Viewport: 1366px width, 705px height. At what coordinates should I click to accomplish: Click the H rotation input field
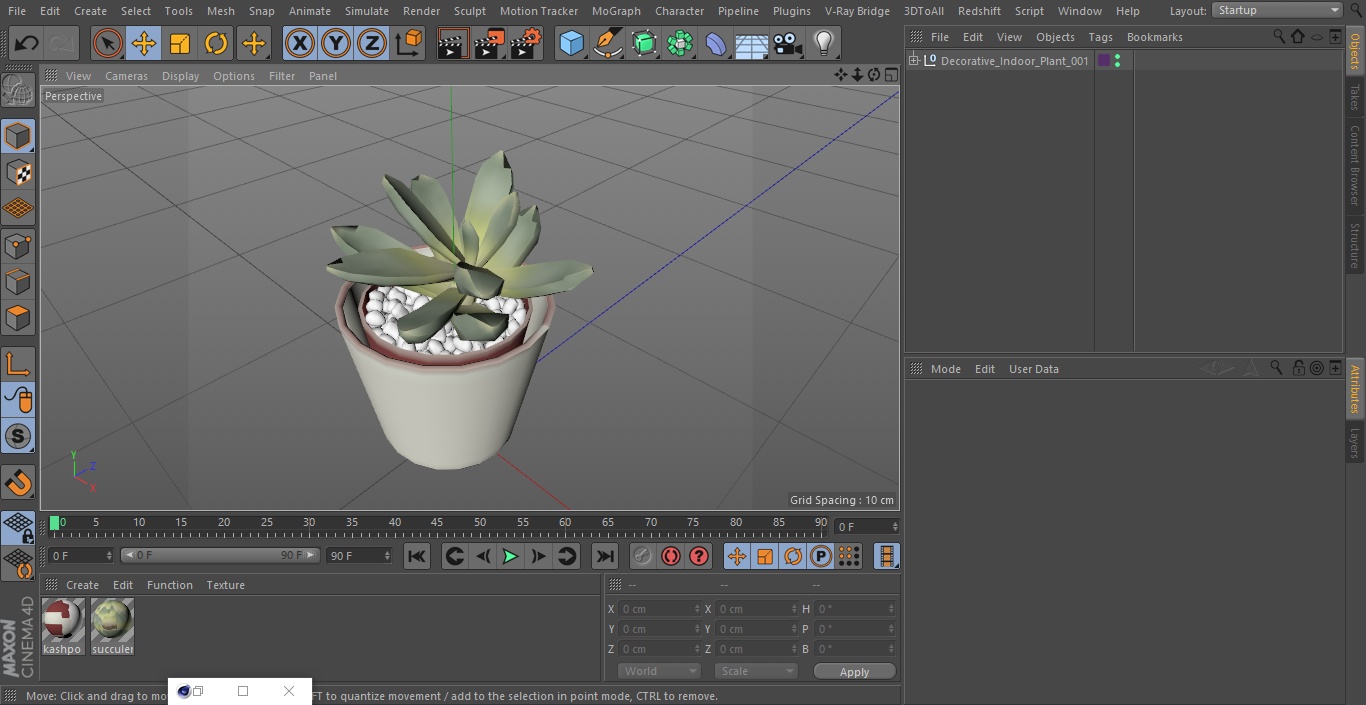pos(856,609)
